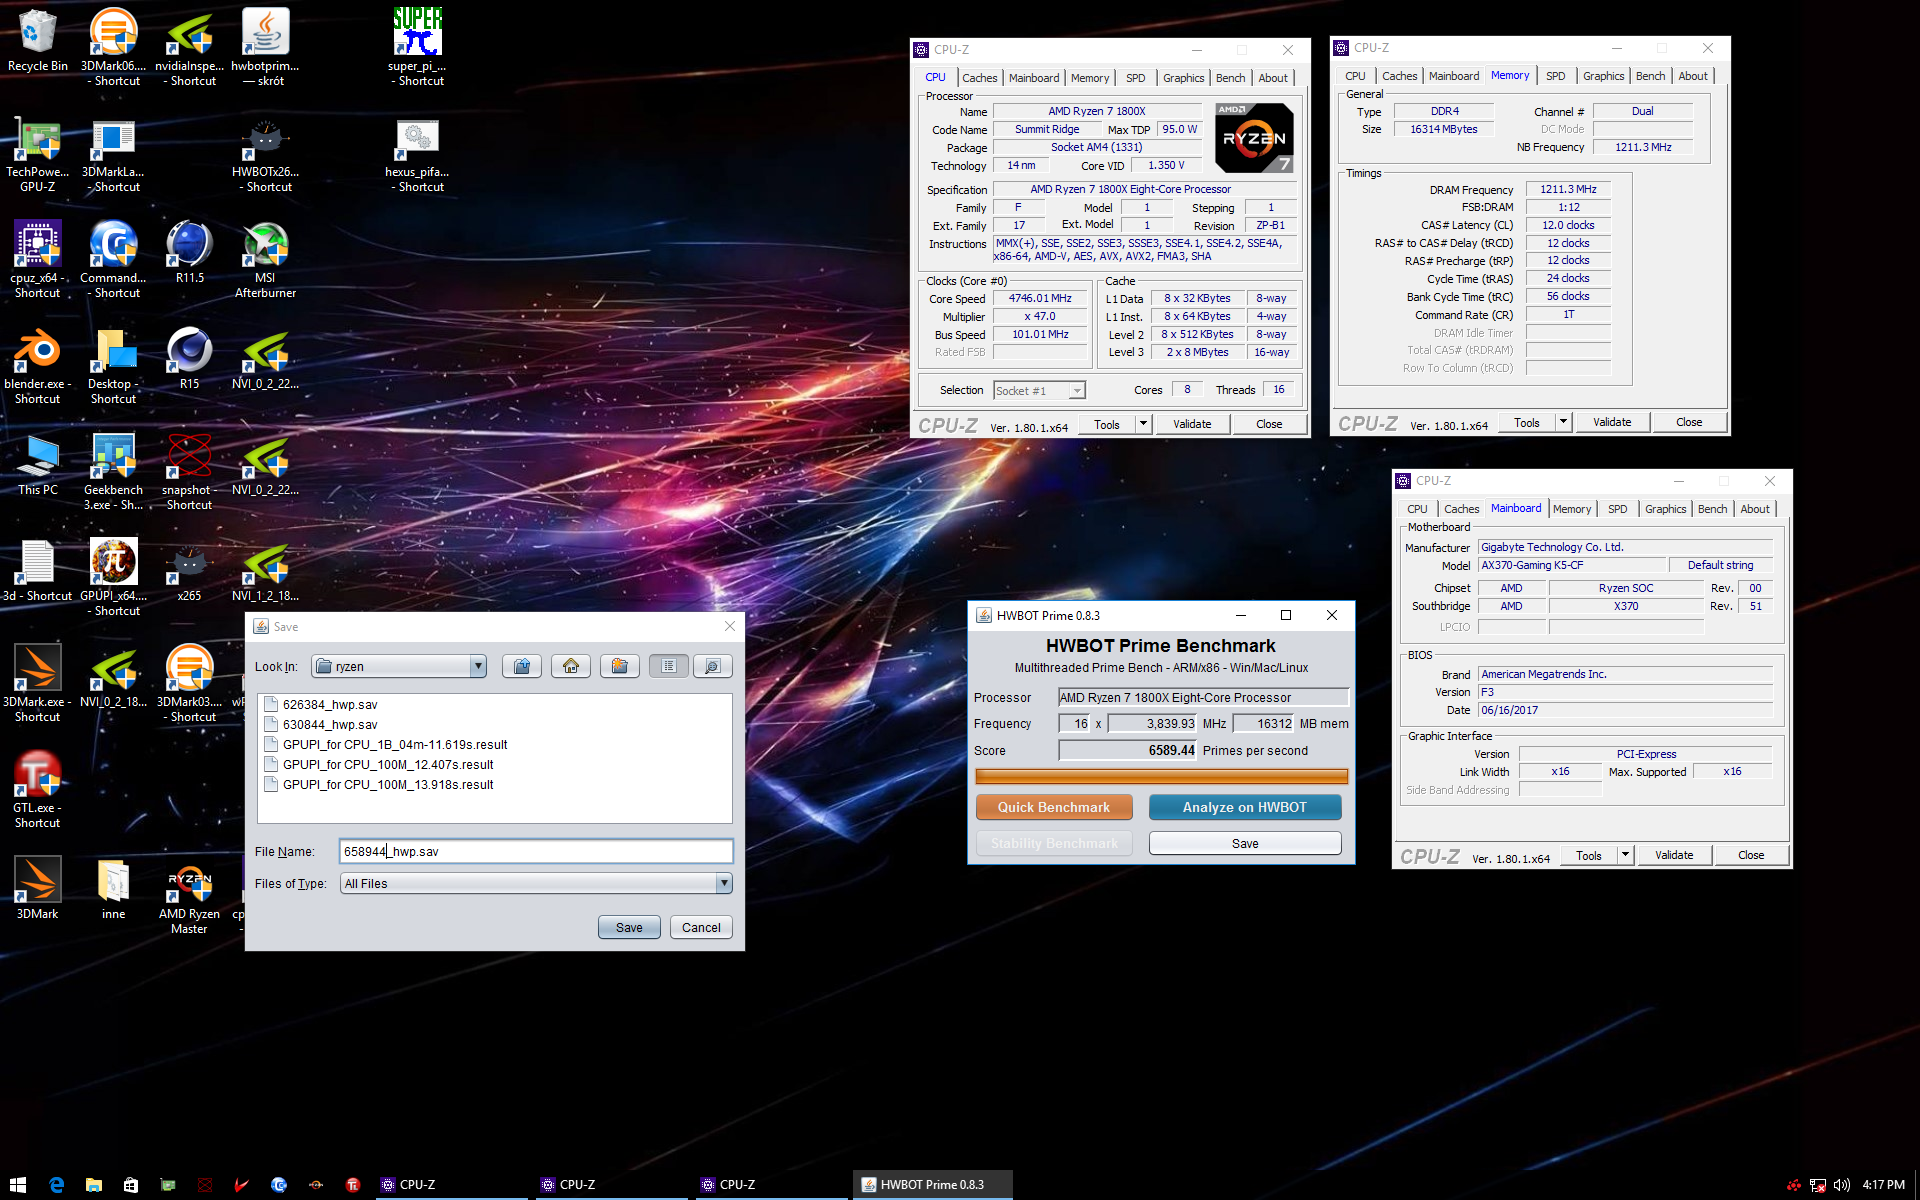Click HWBOT Prime 0.8.3 taskbar button
This screenshot has height=1200, width=1920.
point(932,1184)
